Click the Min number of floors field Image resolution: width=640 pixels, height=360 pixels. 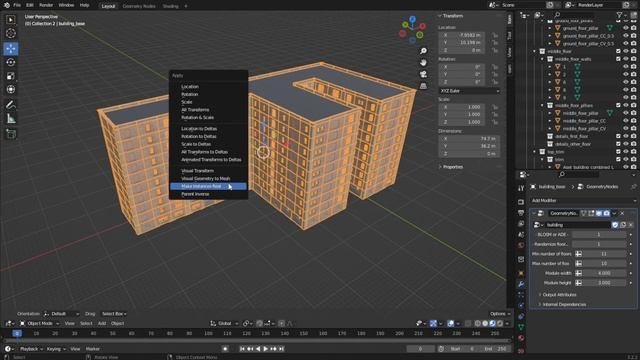[x=603, y=254]
